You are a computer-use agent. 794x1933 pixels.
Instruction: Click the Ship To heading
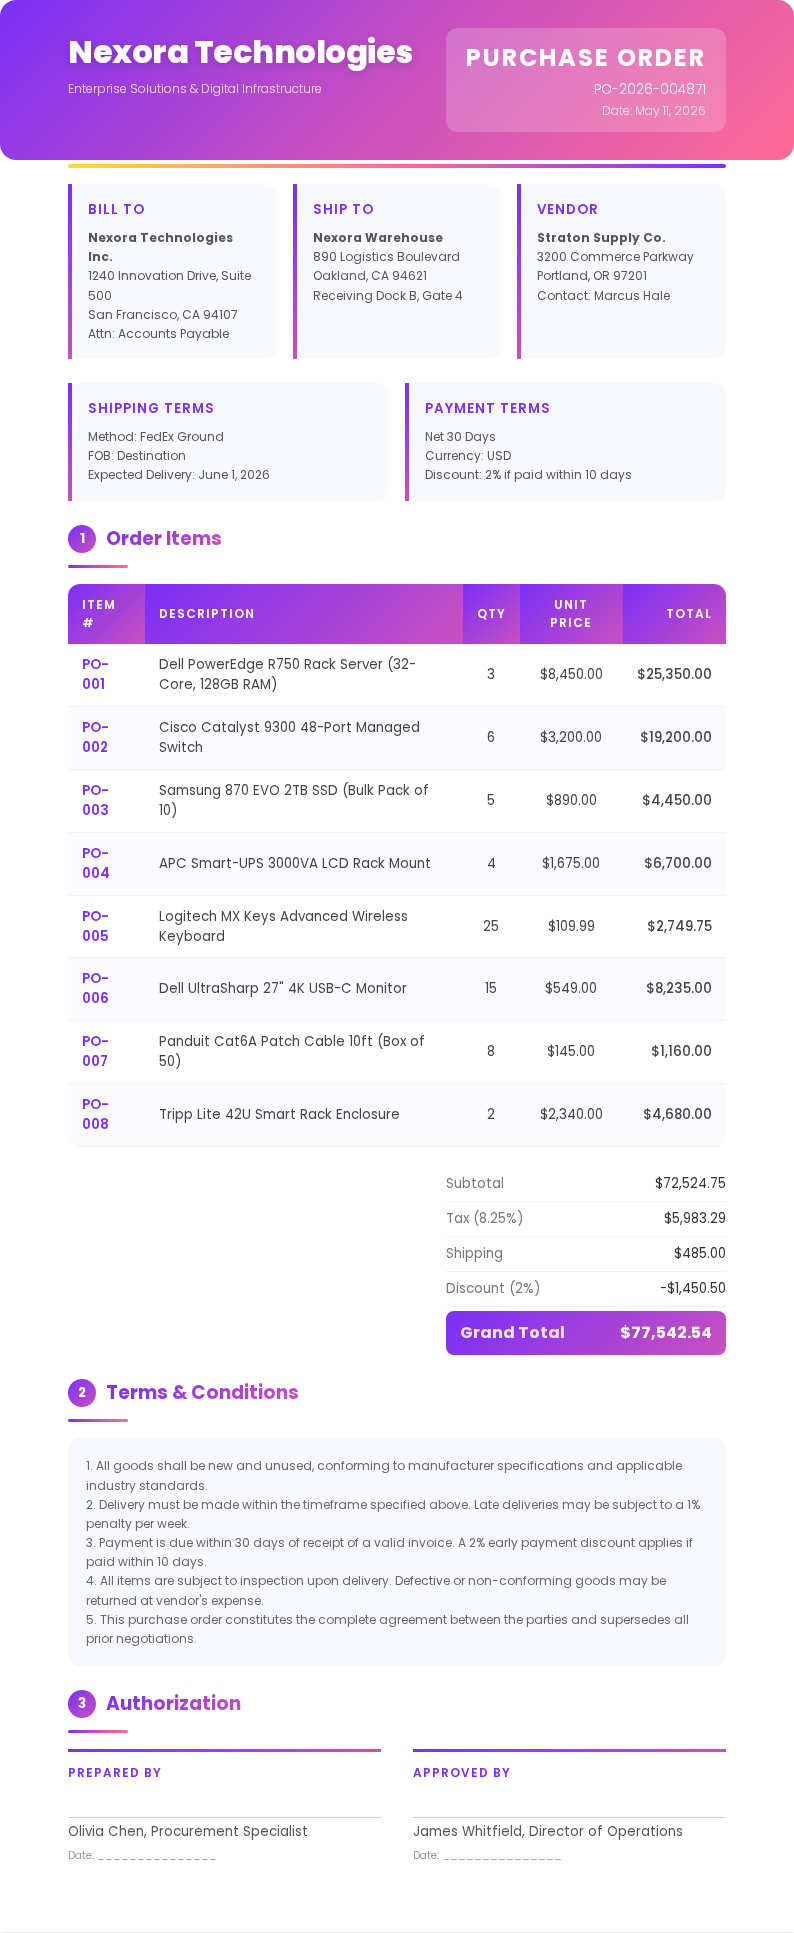tap(343, 209)
